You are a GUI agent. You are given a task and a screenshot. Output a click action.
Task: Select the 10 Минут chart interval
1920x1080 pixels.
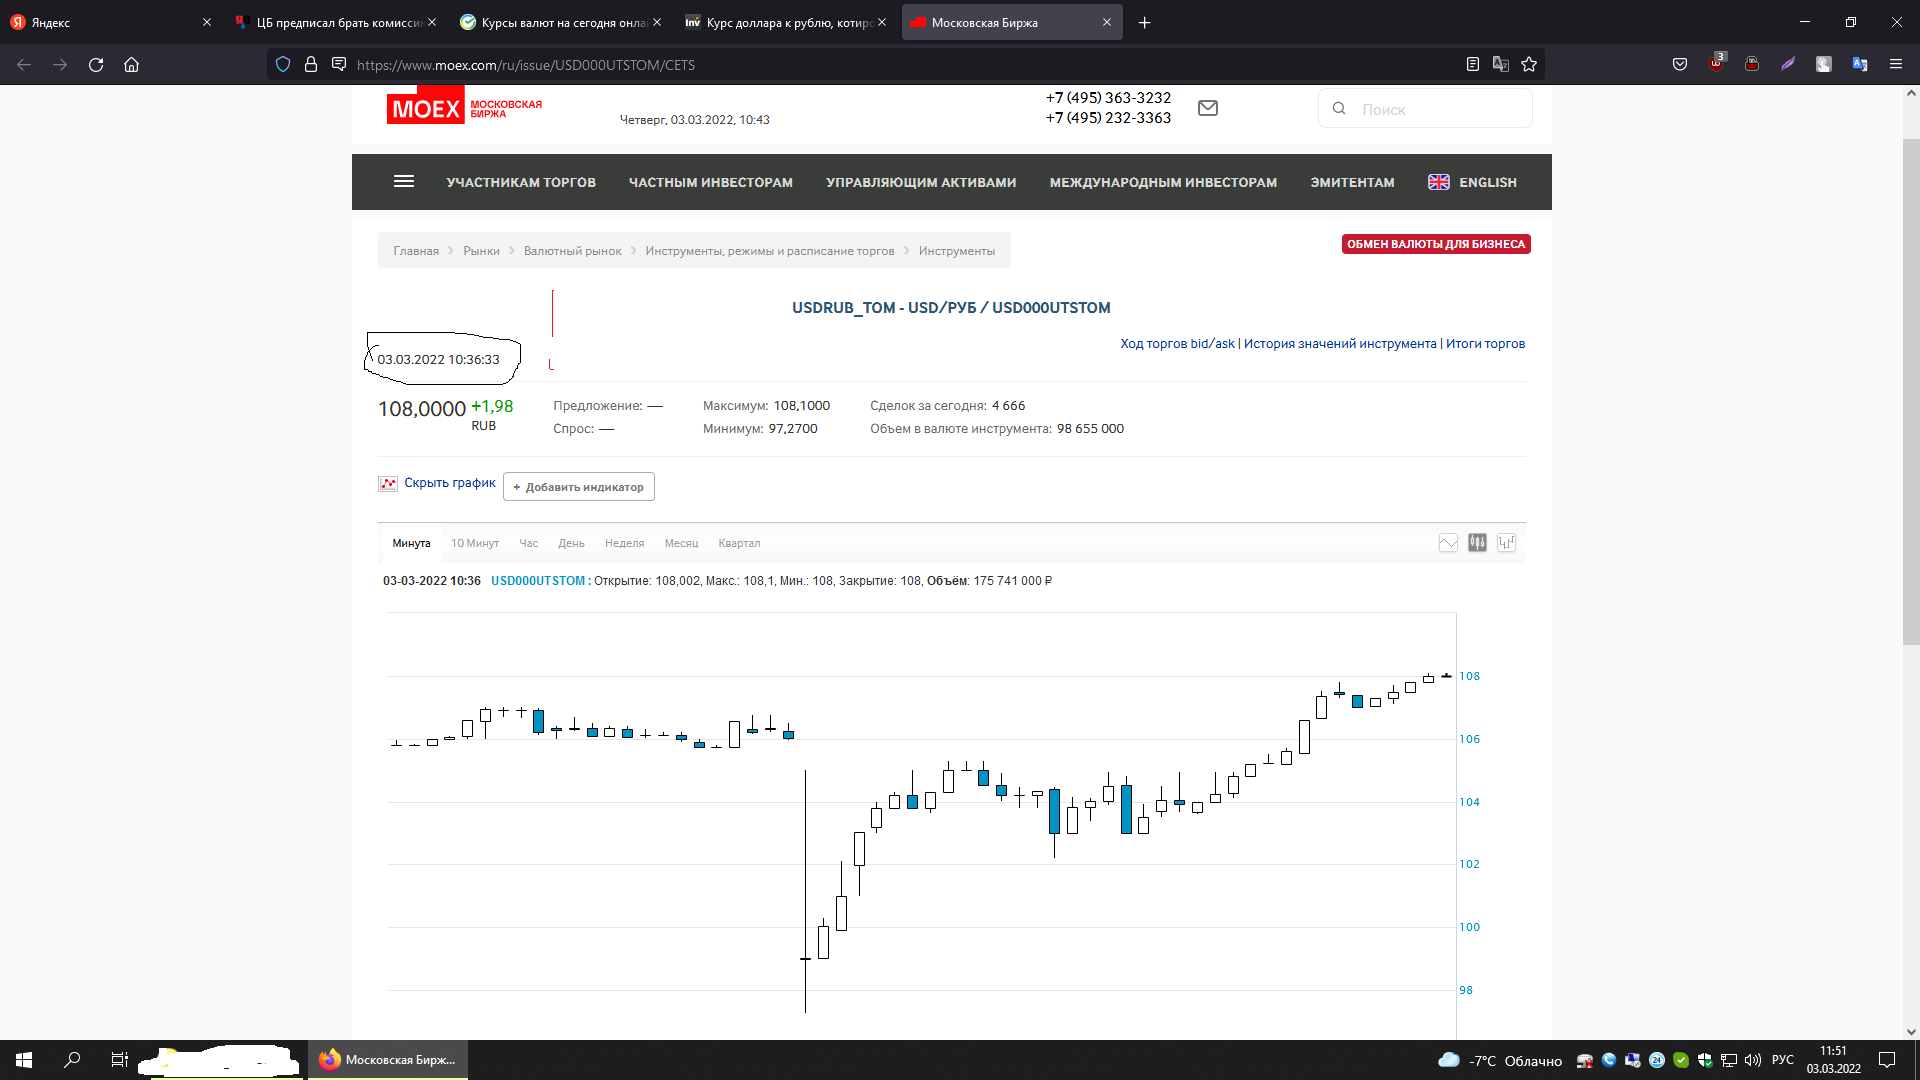pos(475,543)
